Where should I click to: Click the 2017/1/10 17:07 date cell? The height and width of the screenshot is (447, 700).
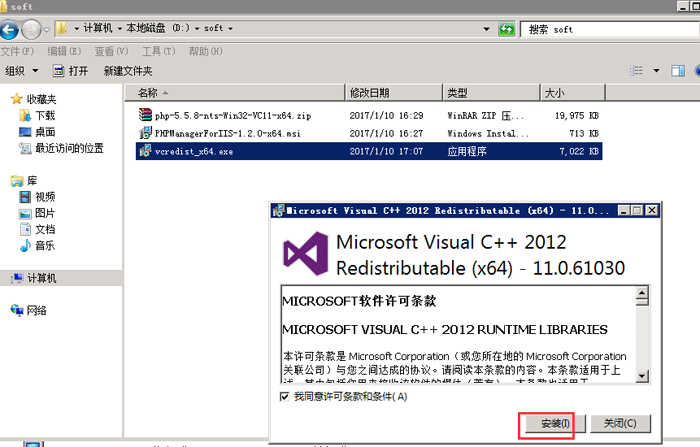(x=386, y=151)
